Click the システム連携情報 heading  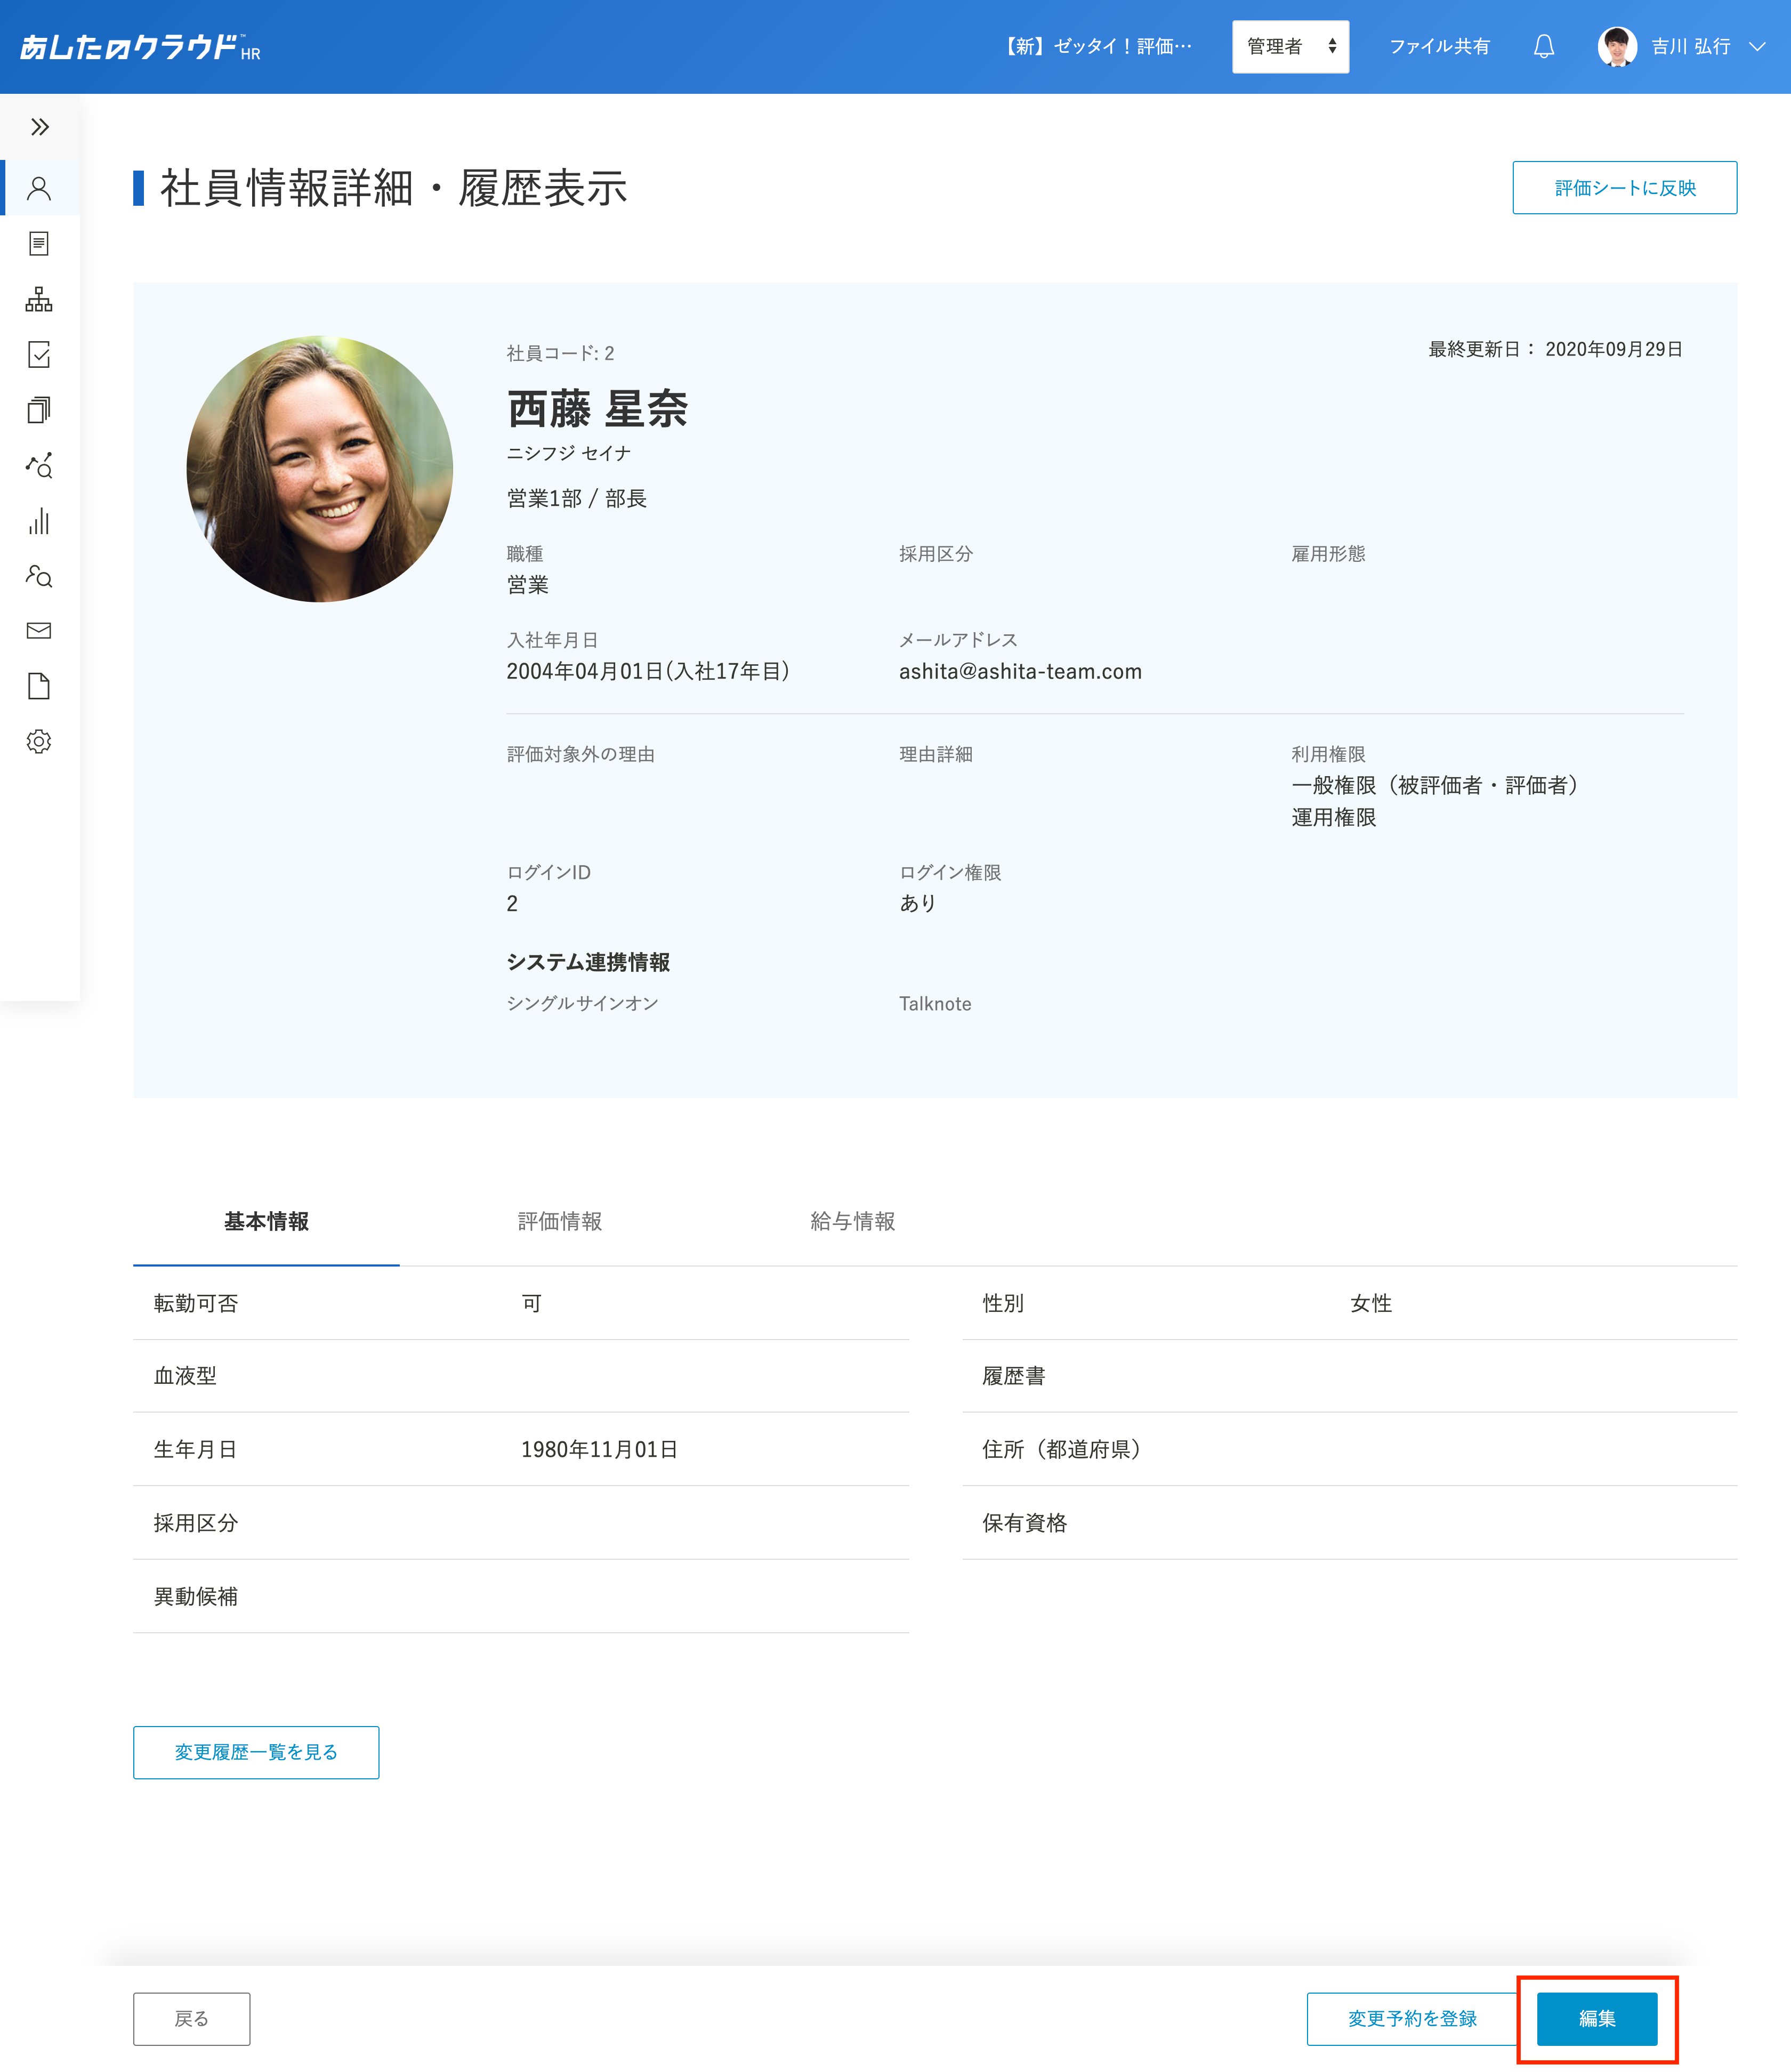pos(588,962)
